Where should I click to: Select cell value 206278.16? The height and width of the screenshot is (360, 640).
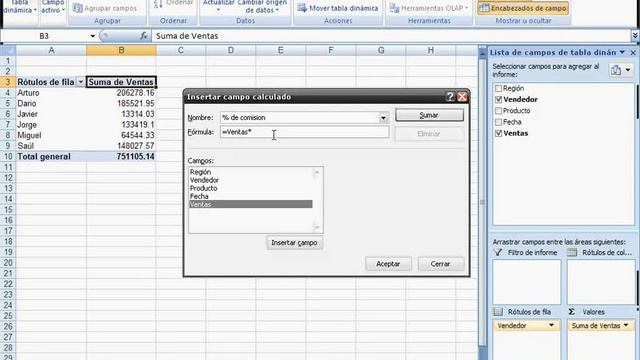(121, 93)
